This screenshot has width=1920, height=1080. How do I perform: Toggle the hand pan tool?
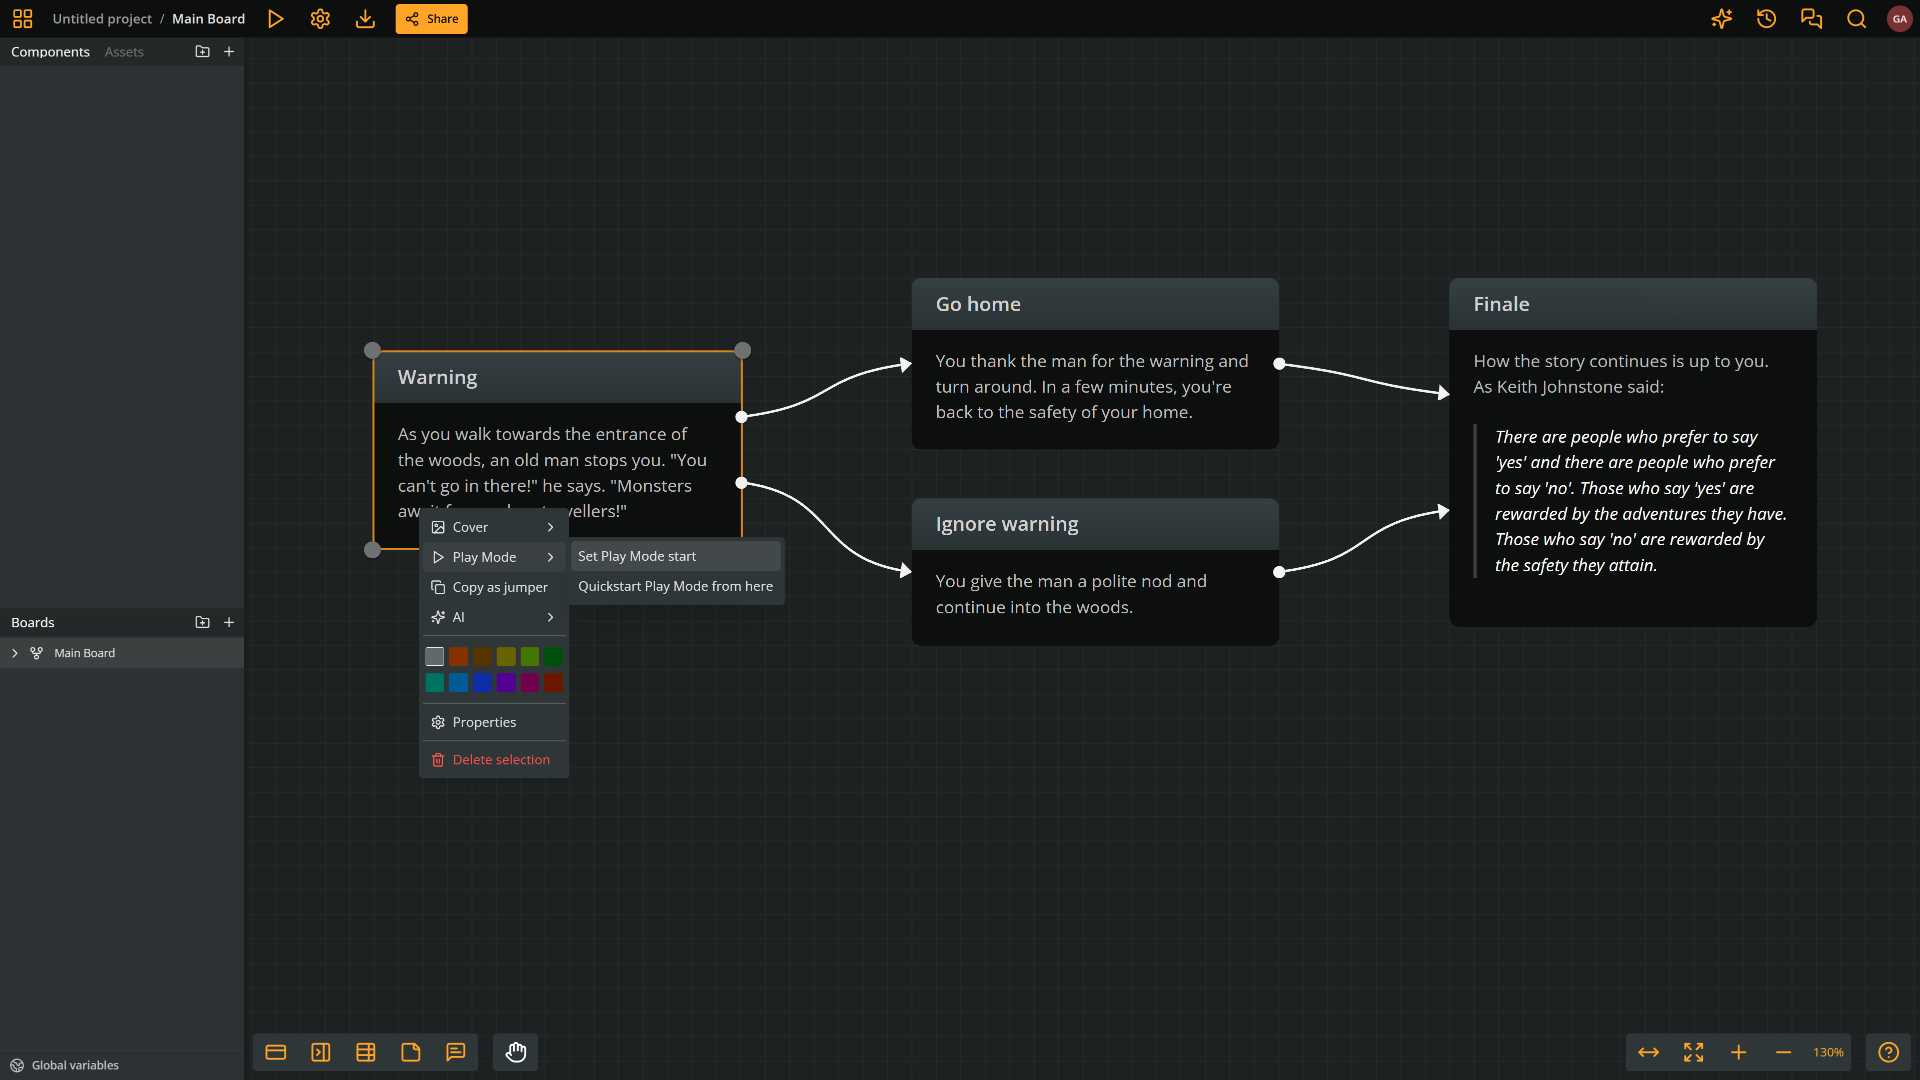click(x=516, y=1052)
